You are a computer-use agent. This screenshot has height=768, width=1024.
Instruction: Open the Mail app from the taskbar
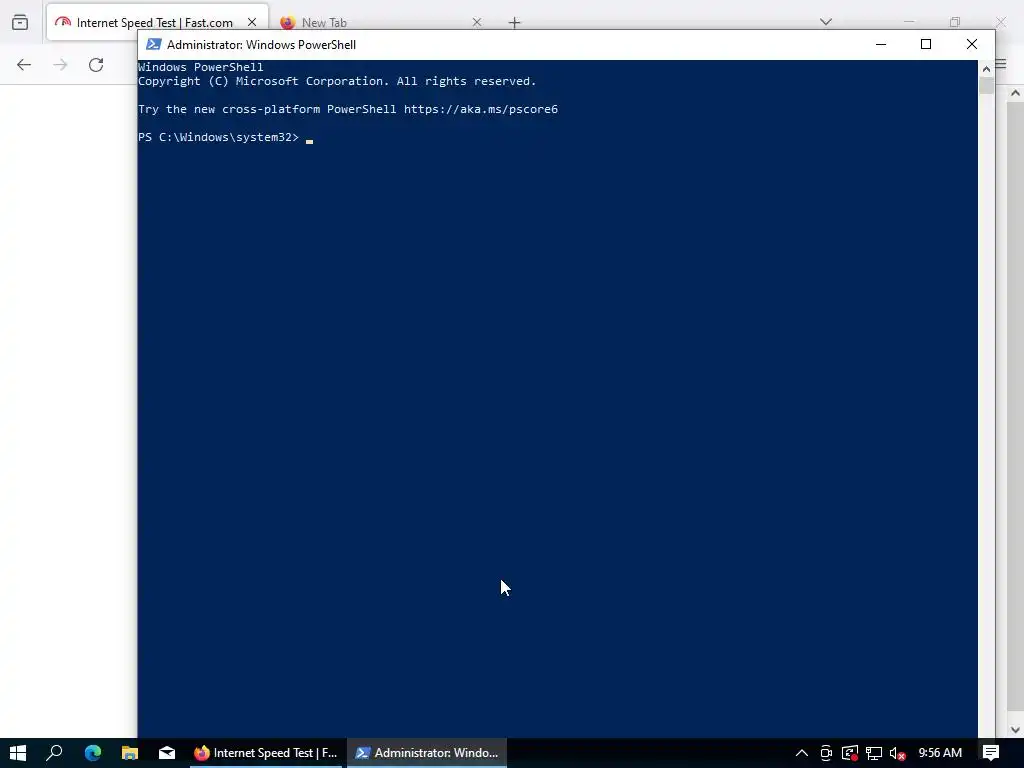(x=167, y=753)
